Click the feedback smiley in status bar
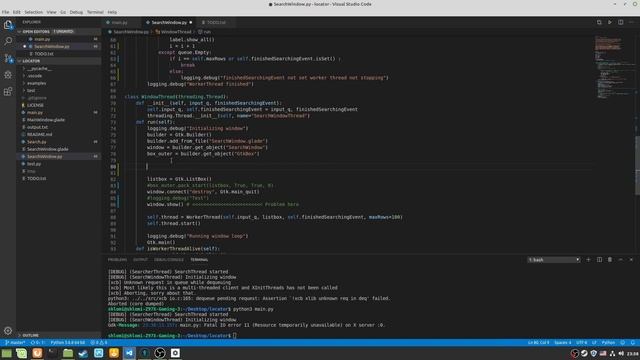The width and height of the screenshot is (640, 360). [x=622, y=342]
